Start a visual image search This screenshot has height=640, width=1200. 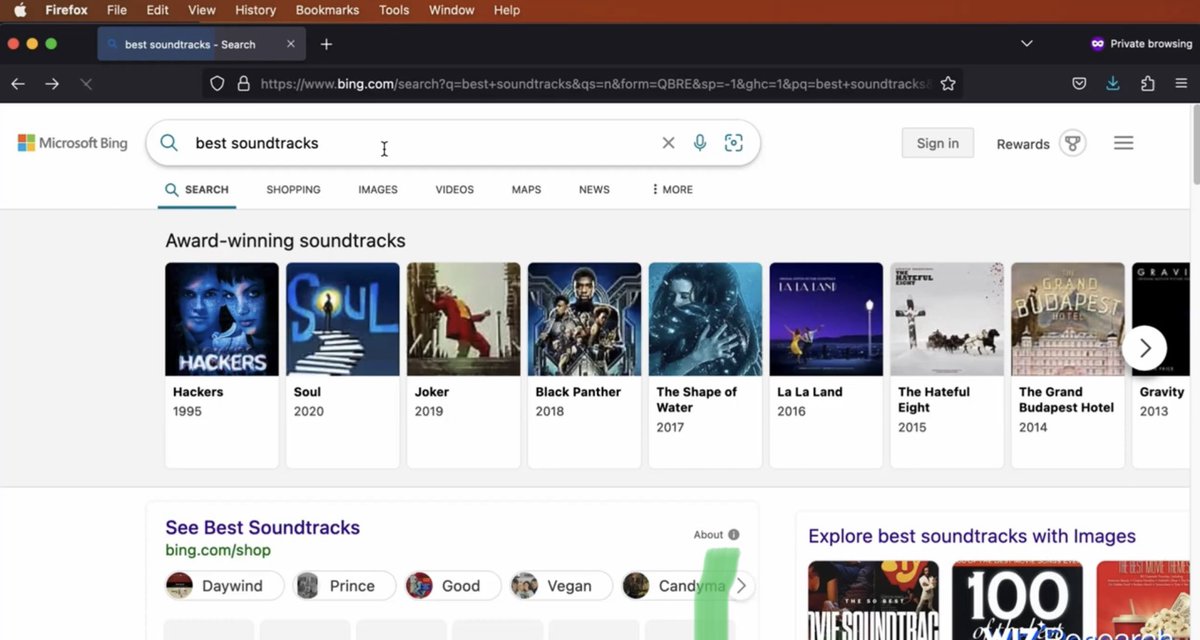coord(734,143)
